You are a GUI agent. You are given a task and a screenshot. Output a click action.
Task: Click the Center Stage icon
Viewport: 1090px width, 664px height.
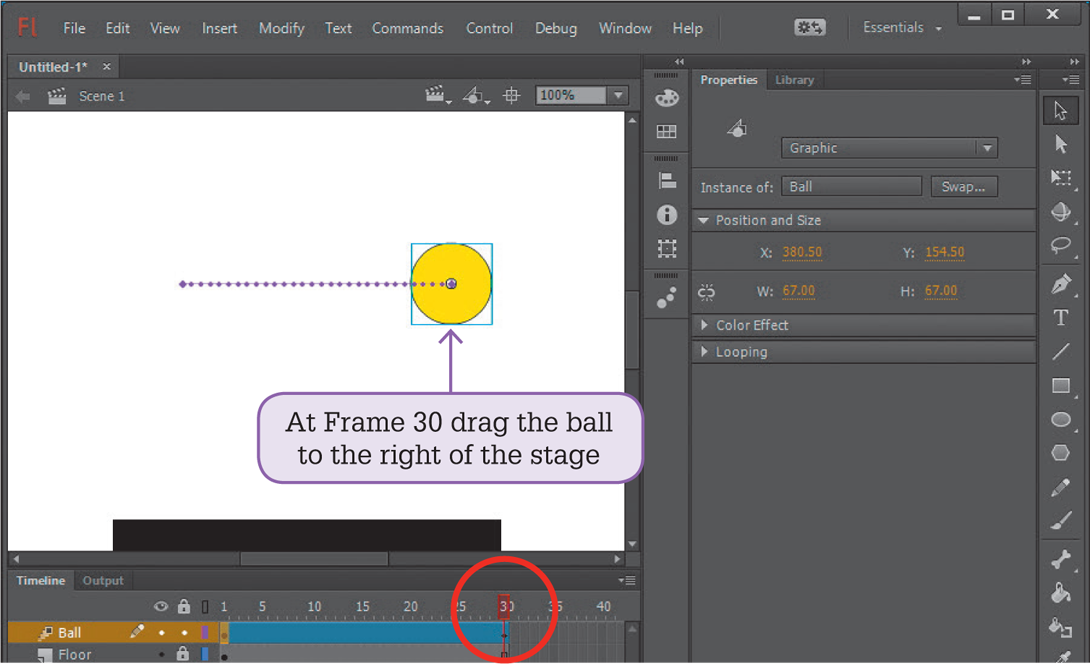click(x=511, y=95)
